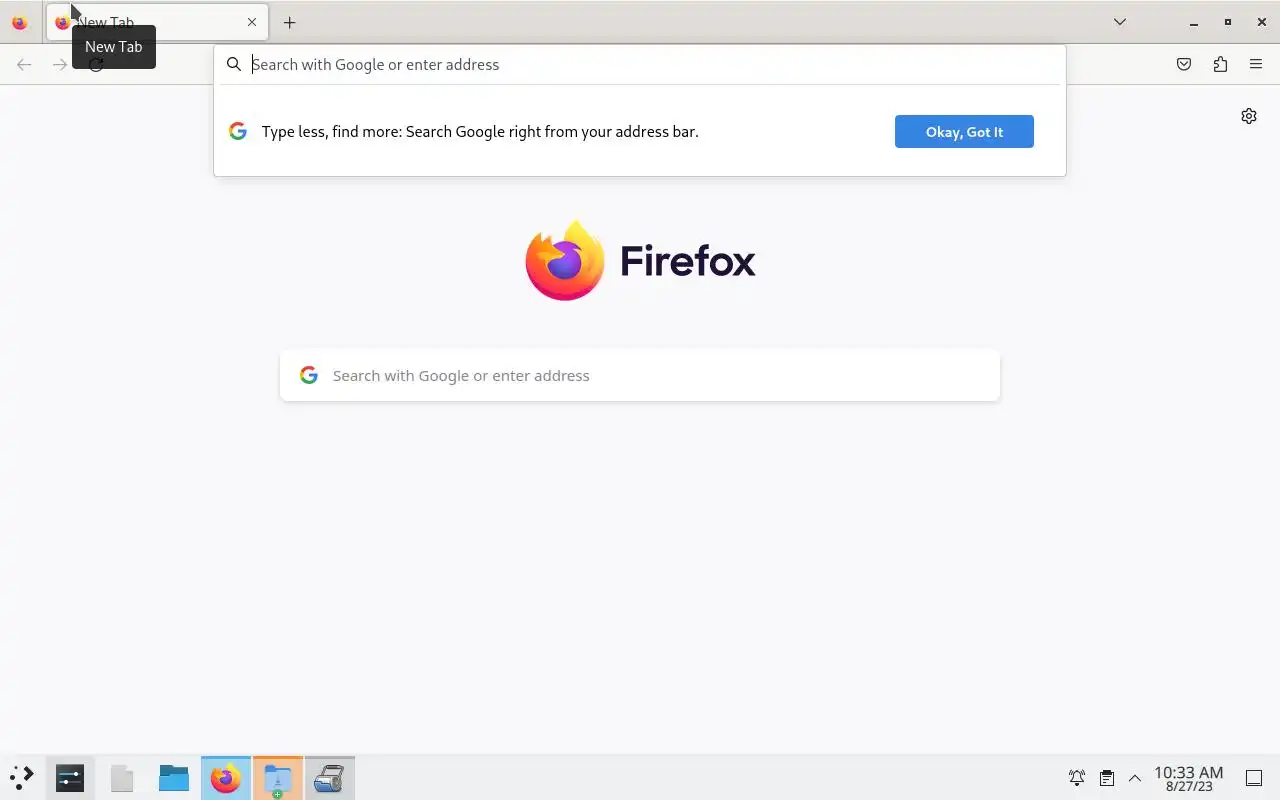Reload the current page
Viewport: 1280px width, 800px height.
(x=96, y=64)
